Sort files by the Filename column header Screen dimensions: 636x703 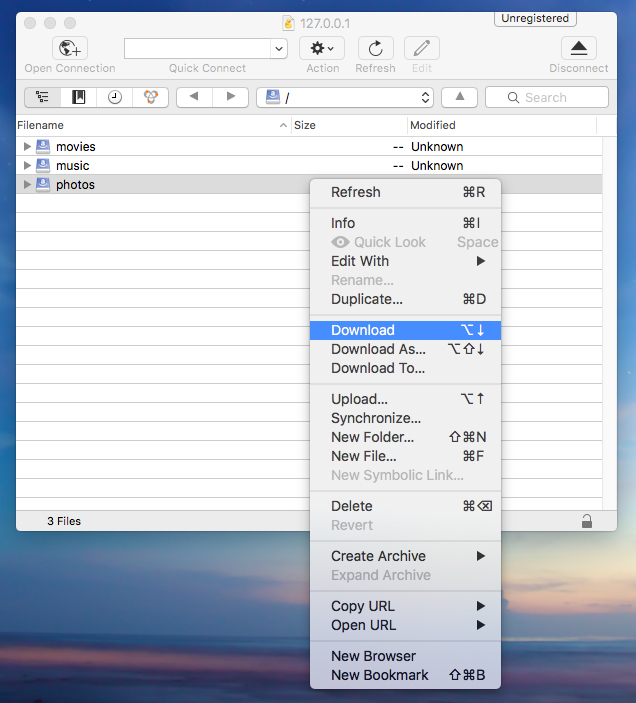(150, 125)
